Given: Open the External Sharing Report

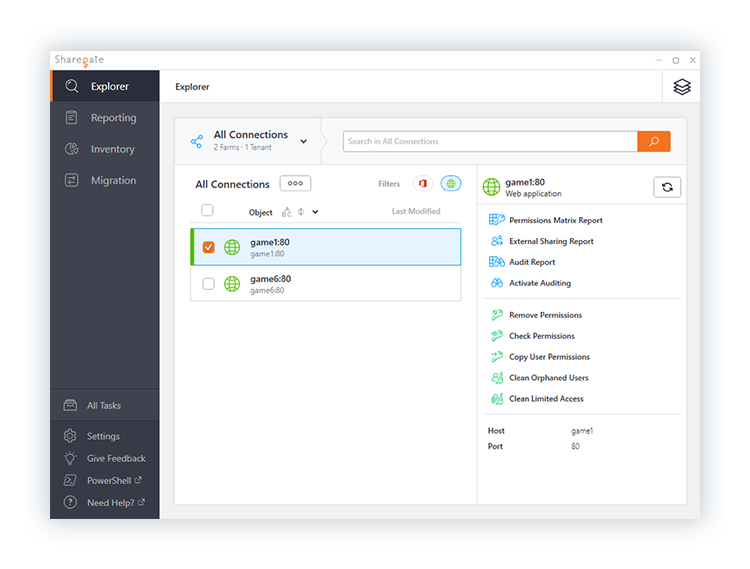Looking at the screenshot, I should click(551, 241).
